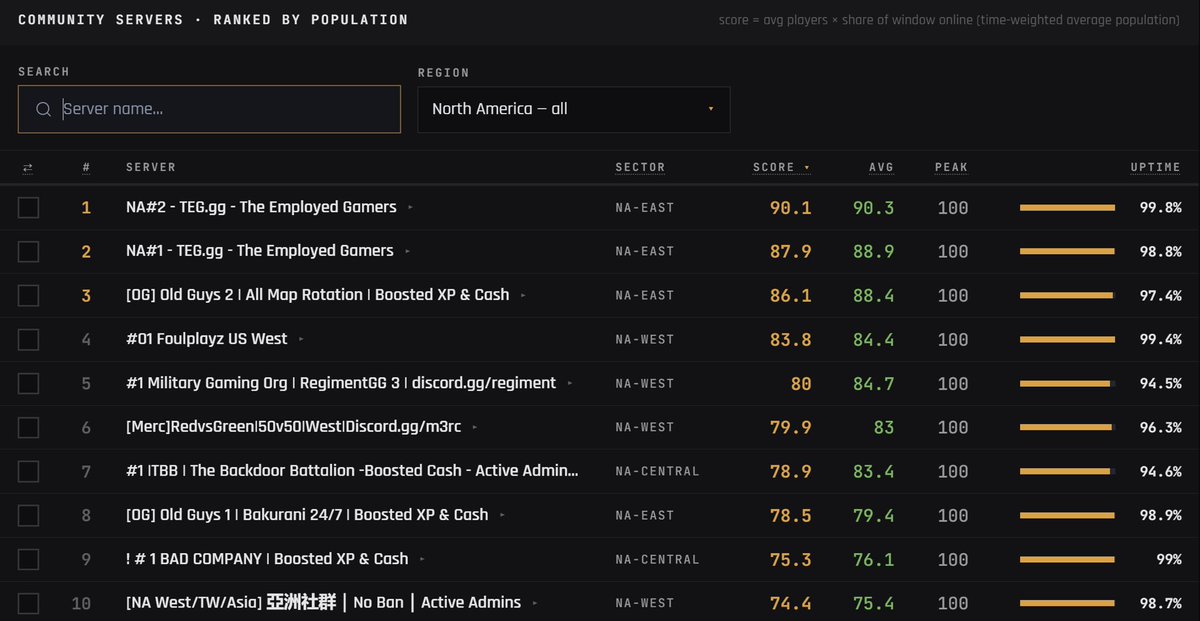The image size is (1200, 621).
Task: Open #1 TBB The Backdoor Battalion server
Action: tap(352, 471)
